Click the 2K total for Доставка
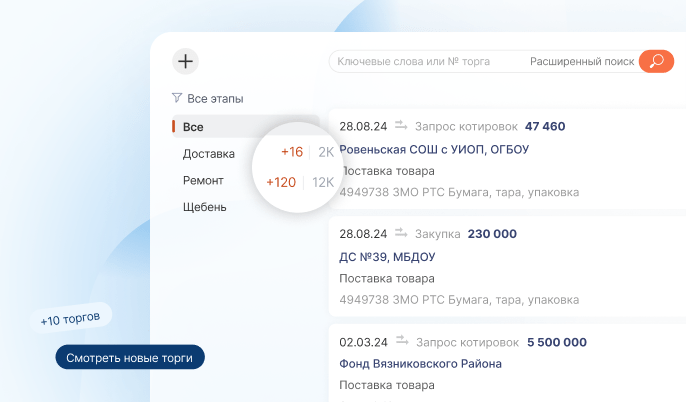Viewport: 686px width, 402px height. [326, 152]
